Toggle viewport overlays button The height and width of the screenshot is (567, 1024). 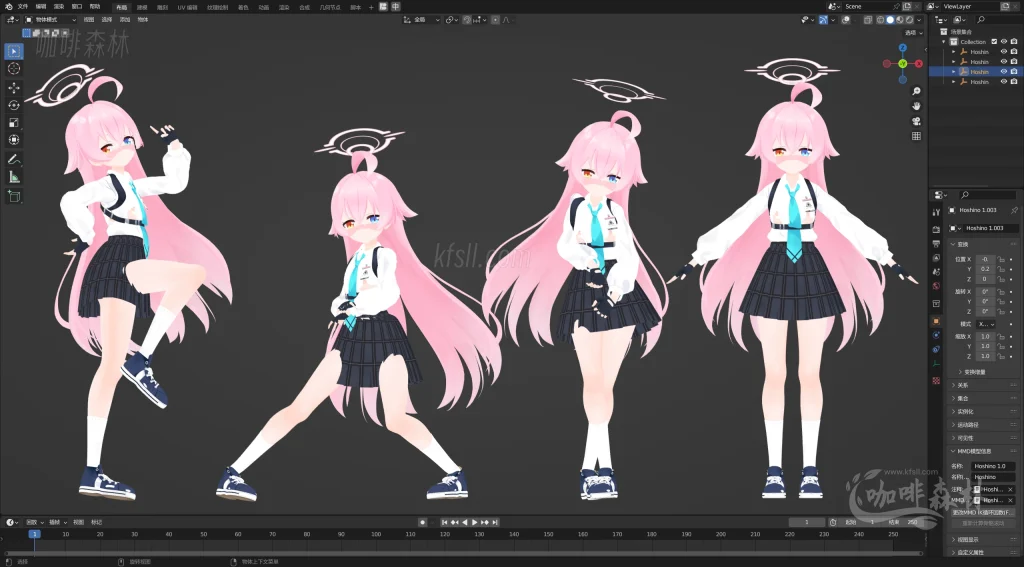click(846, 20)
